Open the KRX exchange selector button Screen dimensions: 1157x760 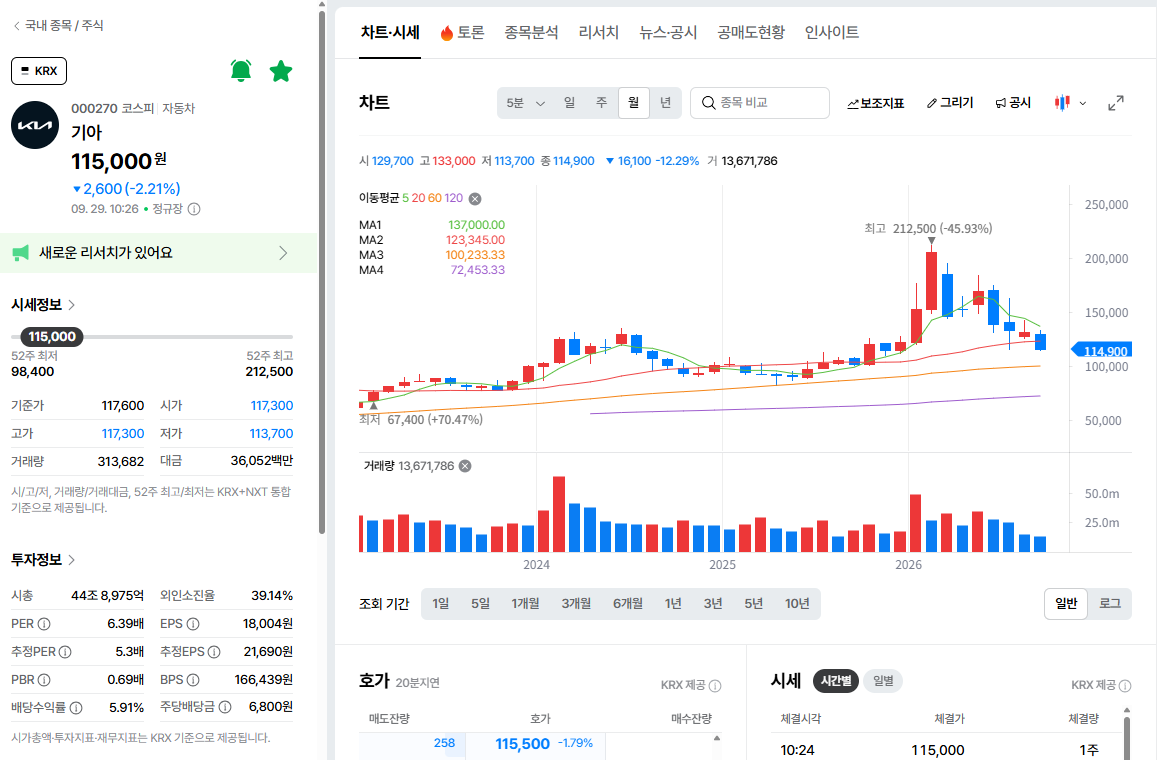pos(39,71)
